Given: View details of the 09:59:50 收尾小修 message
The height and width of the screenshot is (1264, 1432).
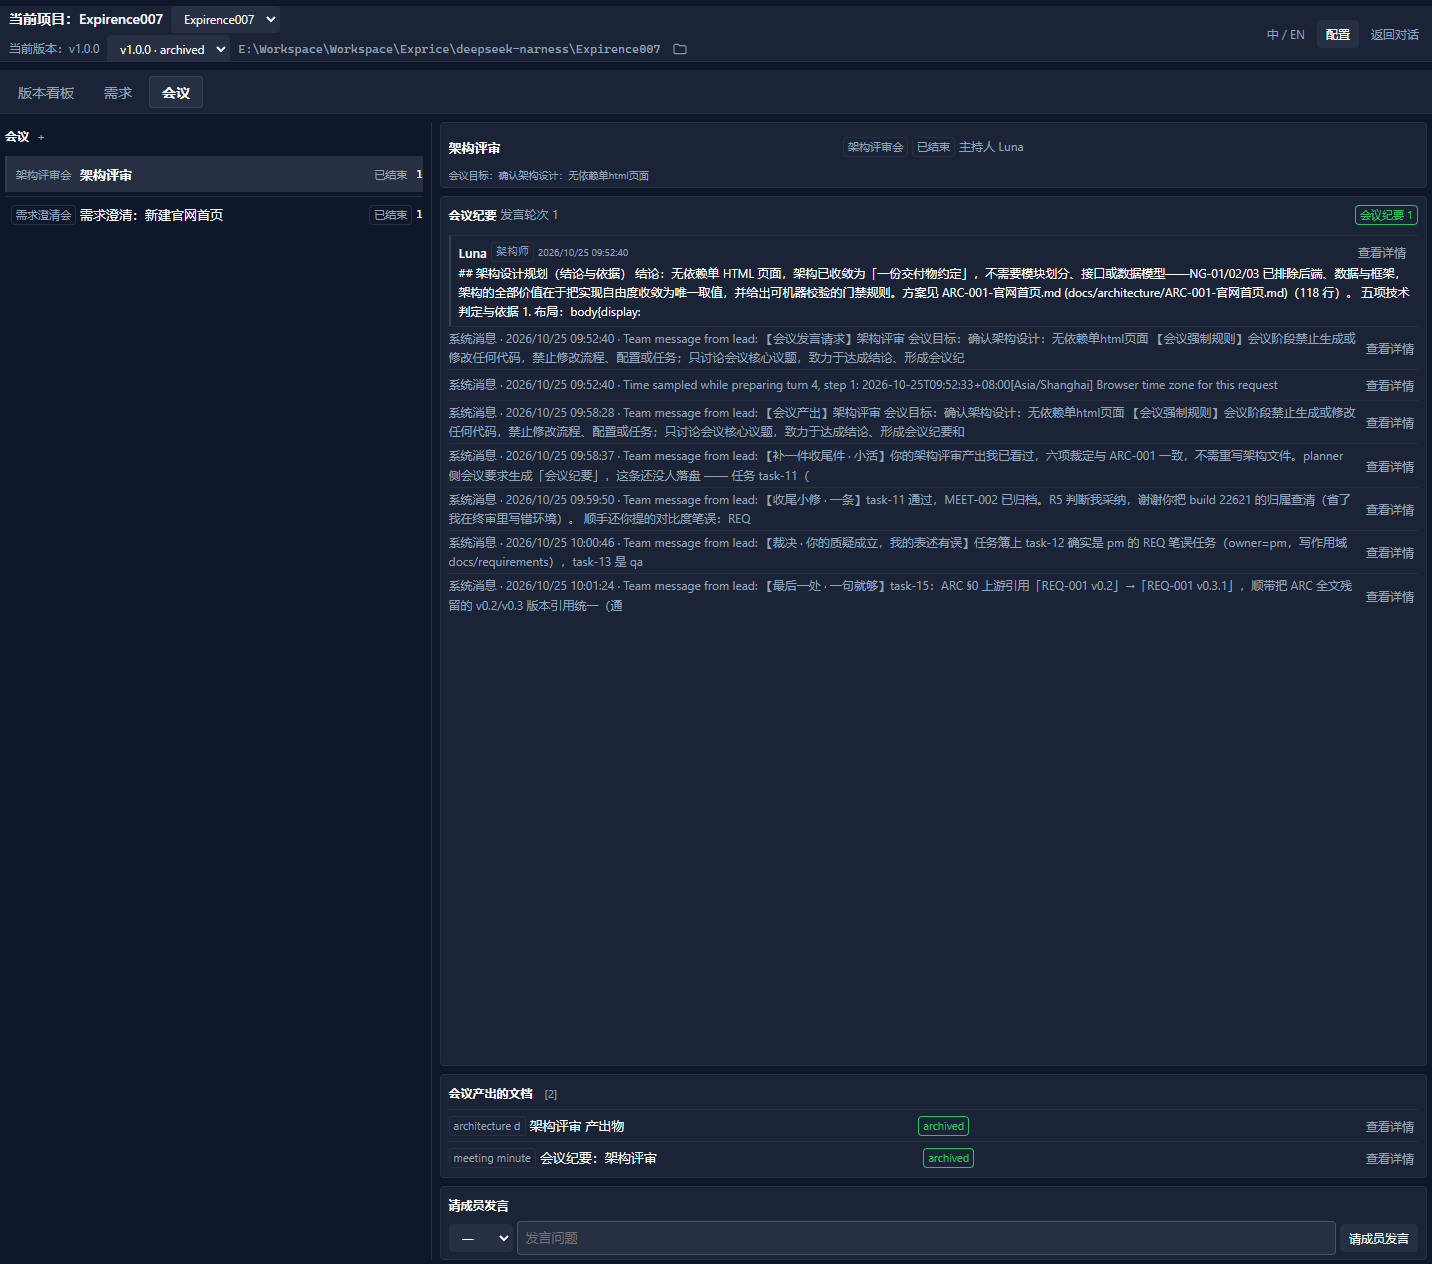Looking at the screenshot, I should tap(1390, 510).
